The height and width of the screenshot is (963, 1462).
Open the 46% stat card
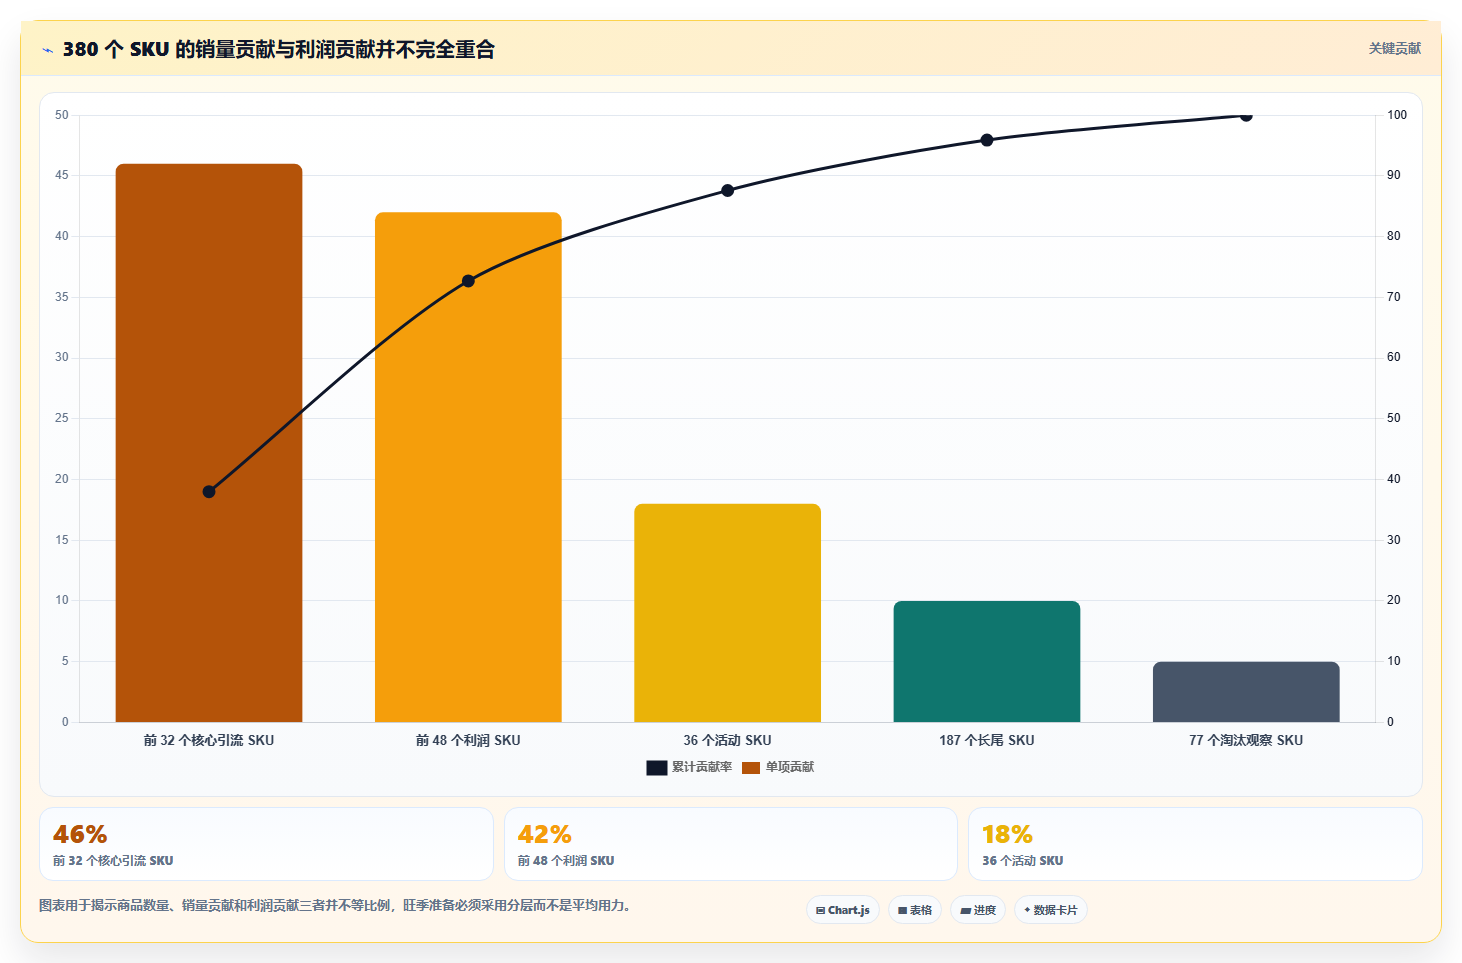266,844
